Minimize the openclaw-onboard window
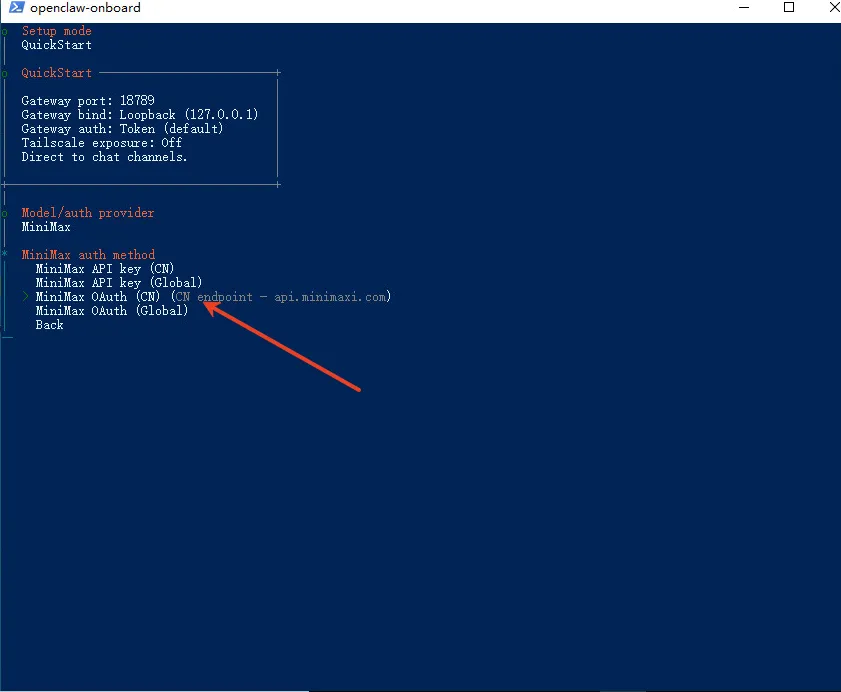 click(744, 8)
